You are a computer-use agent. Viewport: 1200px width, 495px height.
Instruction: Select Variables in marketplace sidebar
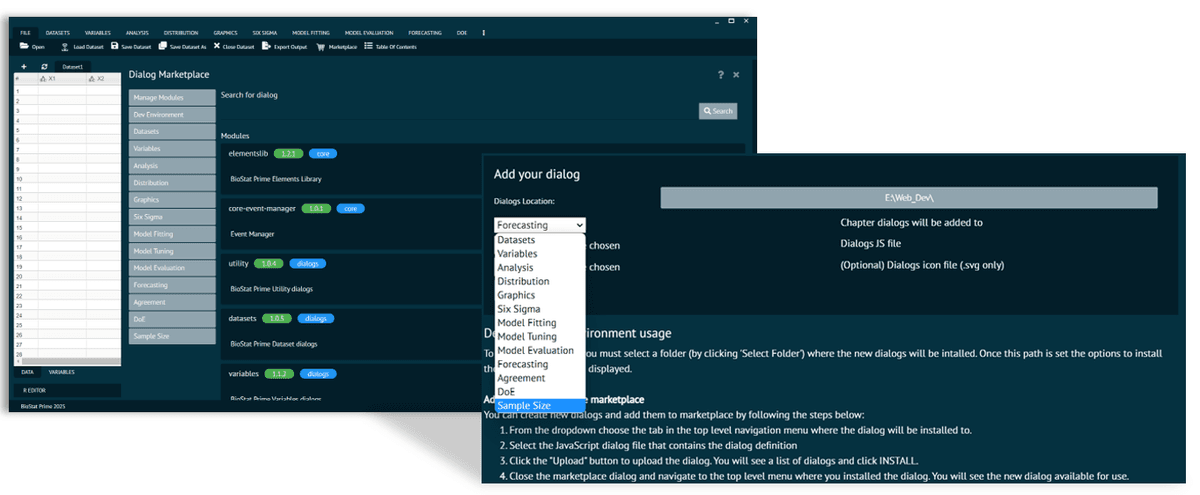click(172, 148)
